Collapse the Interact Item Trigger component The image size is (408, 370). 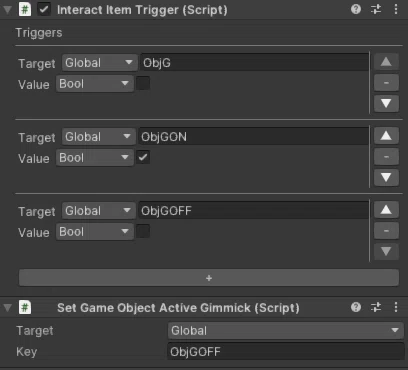(x=7, y=10)
